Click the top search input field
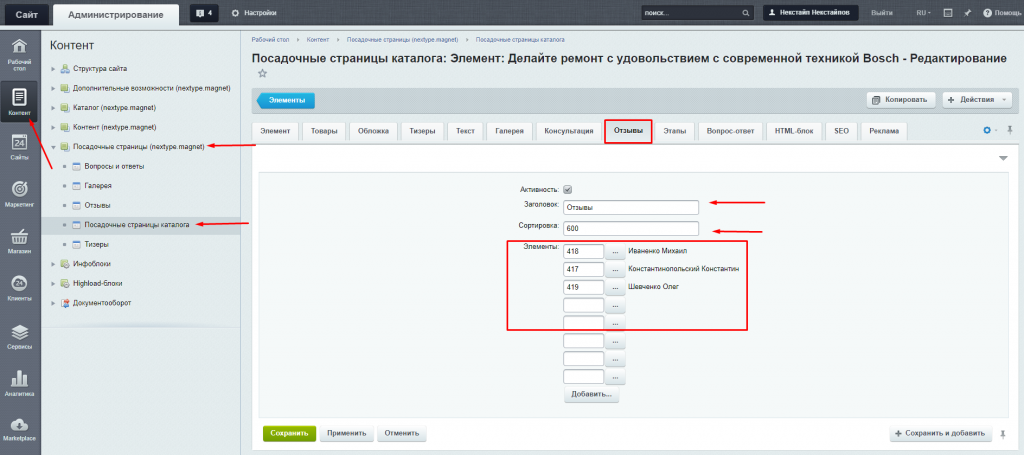 [690, 13]
